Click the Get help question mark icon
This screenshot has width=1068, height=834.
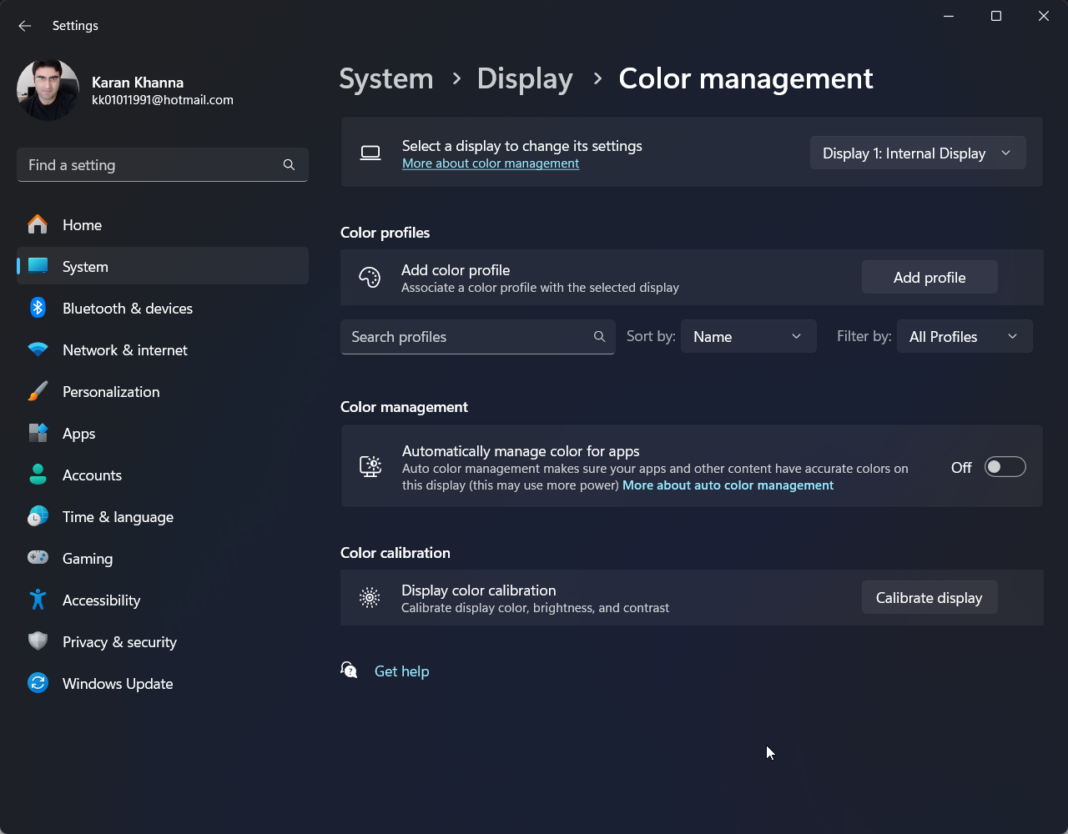(x=349, y=670)
